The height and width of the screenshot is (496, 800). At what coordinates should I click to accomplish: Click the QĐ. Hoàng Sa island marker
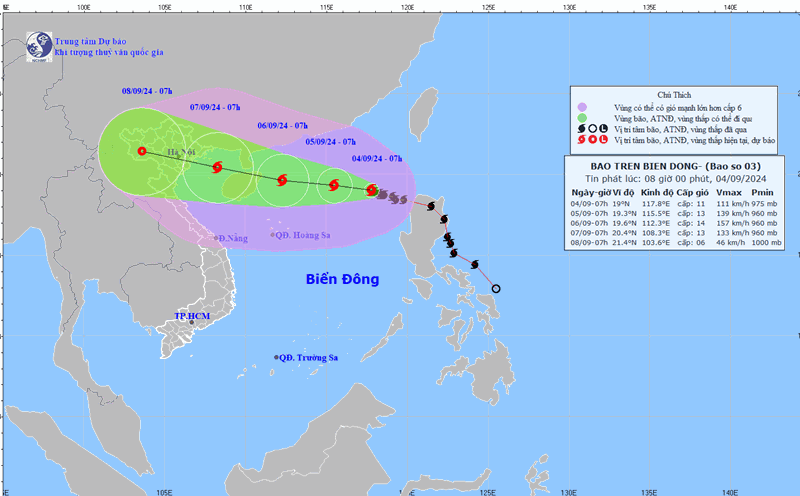pos(273,235)
